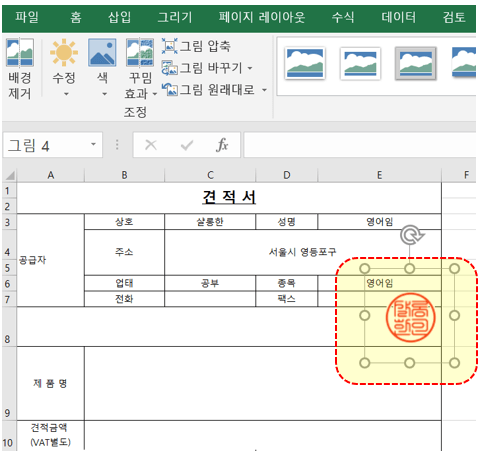Click the rotation handle above the stamp
This screenshot has height=459, width=484.
[411, 235]
